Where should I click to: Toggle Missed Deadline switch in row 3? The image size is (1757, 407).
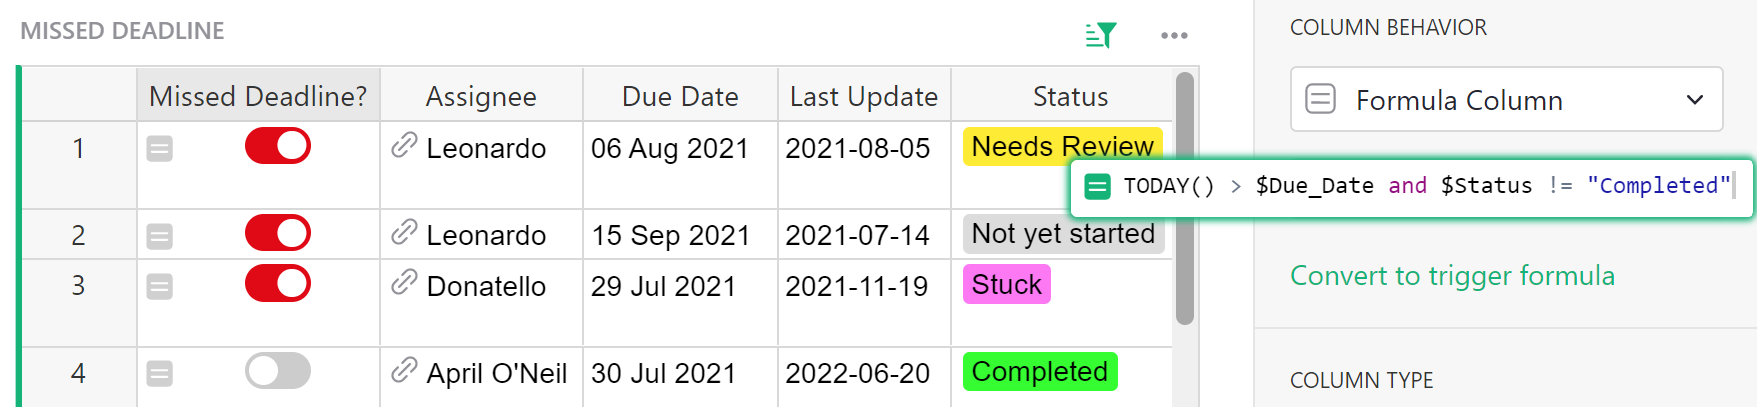click(x=278, y=283)
